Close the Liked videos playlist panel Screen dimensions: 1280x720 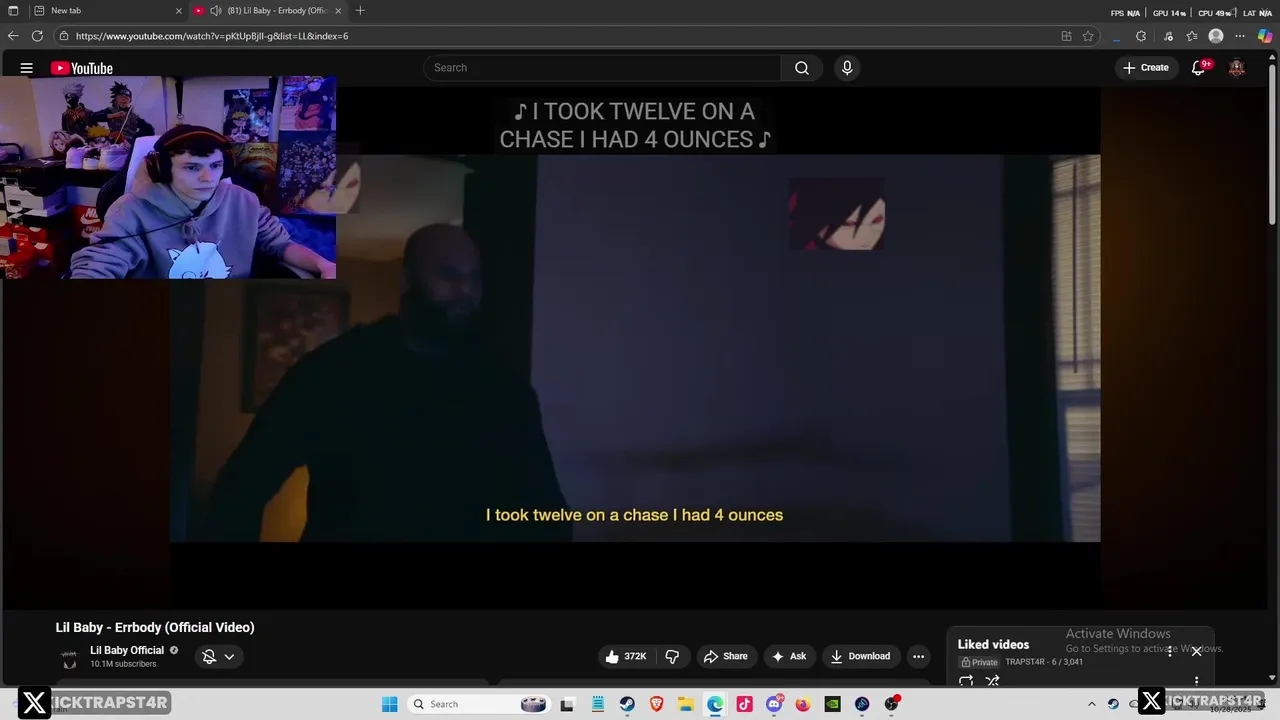(1196, 651)
